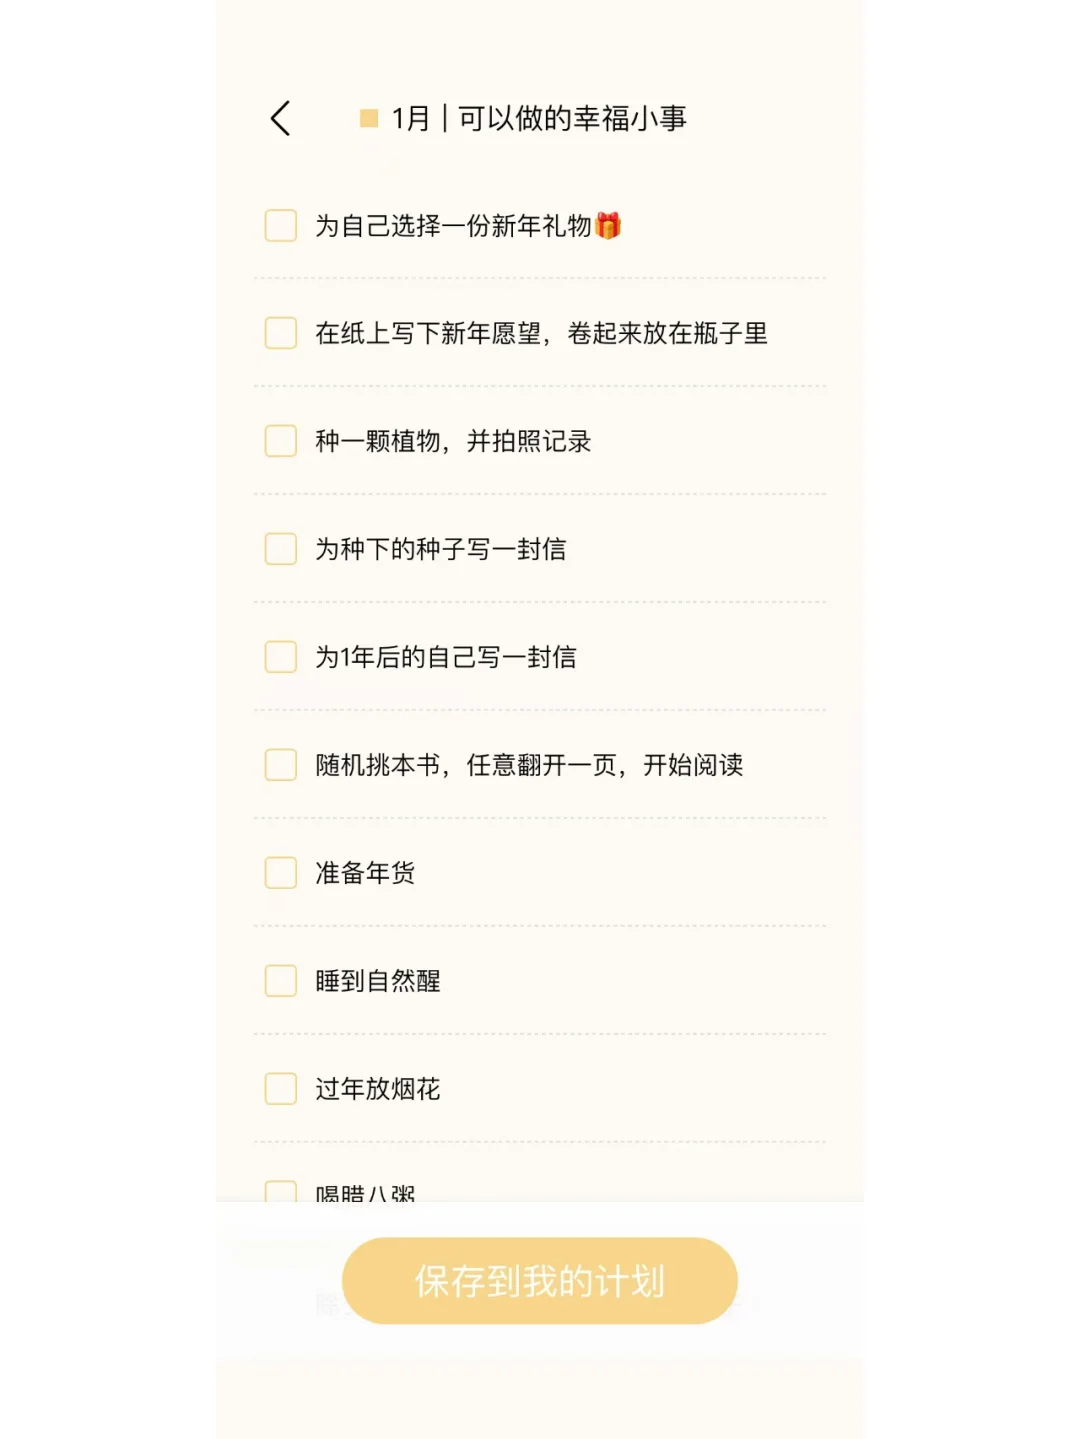The width and height of the screenshot is (1080, 1439).
Task: Mark 为种下的种子写一封信 checkbox
Action: [x=281, y=549]
